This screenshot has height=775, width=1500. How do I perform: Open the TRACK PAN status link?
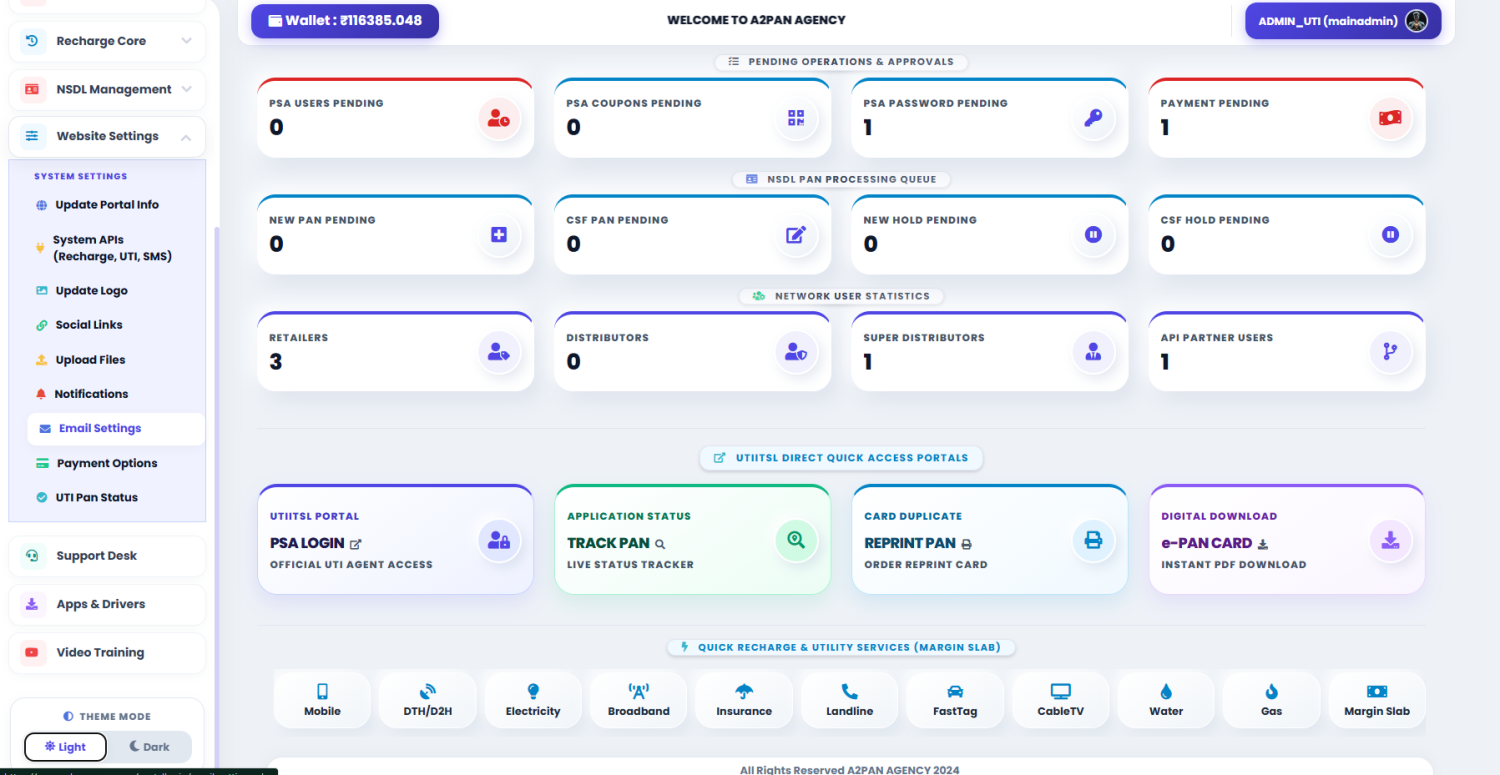click(615, 543)
